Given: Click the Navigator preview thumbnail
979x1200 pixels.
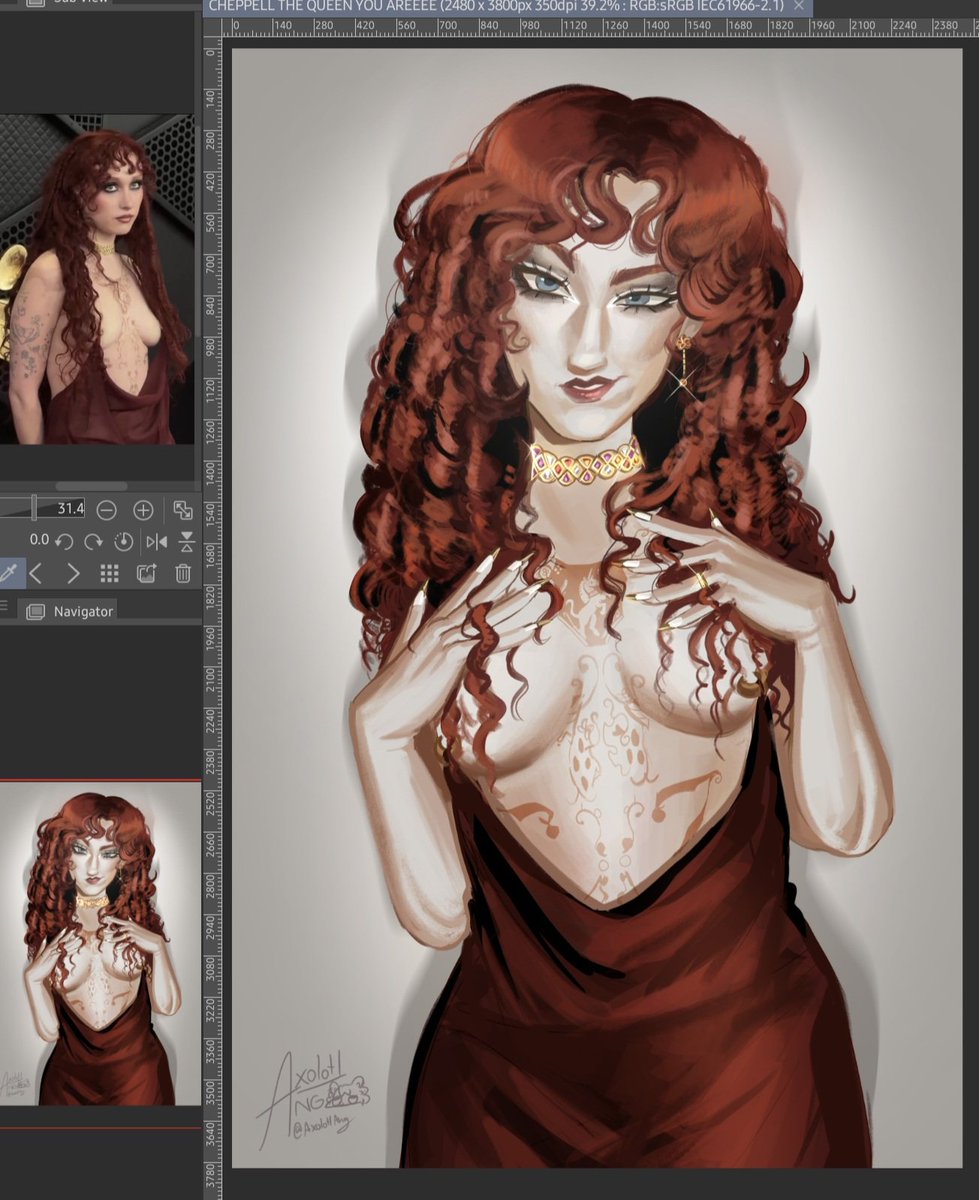Looking at the screenshot, I should tap(101, 943).
